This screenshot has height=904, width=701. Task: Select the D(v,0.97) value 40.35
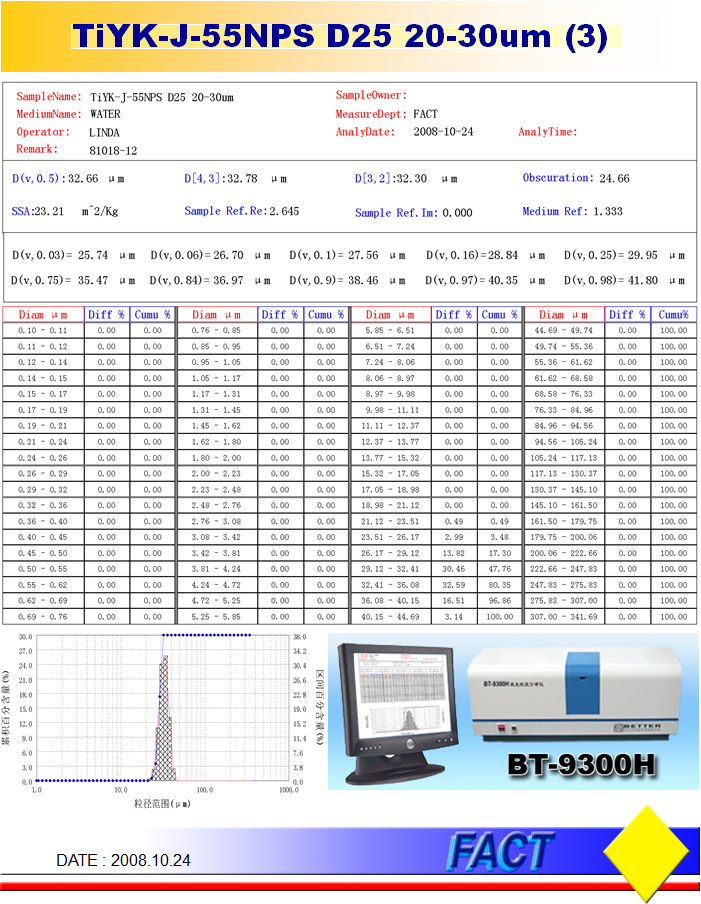pyautogui.click(x=503, y=280)
